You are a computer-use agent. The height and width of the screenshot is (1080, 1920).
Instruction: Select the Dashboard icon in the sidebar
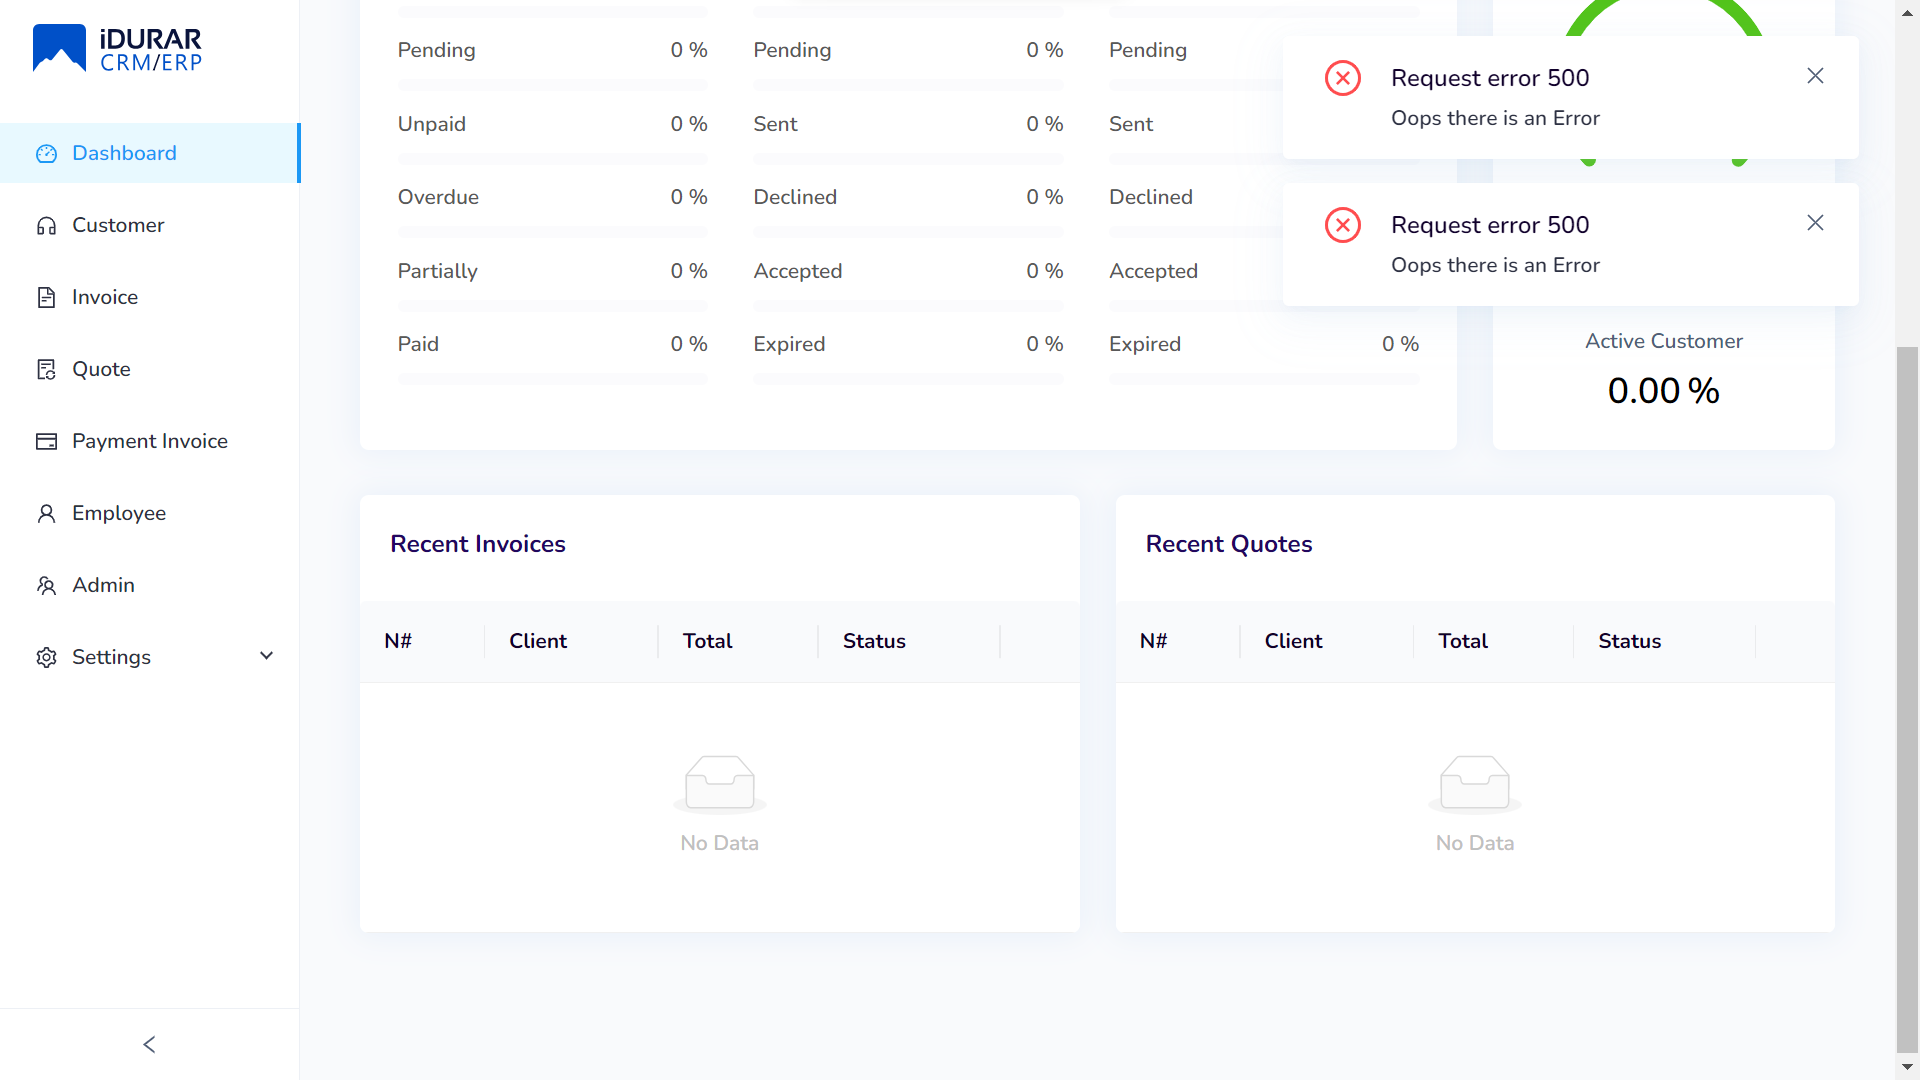(x=47, y=153)
